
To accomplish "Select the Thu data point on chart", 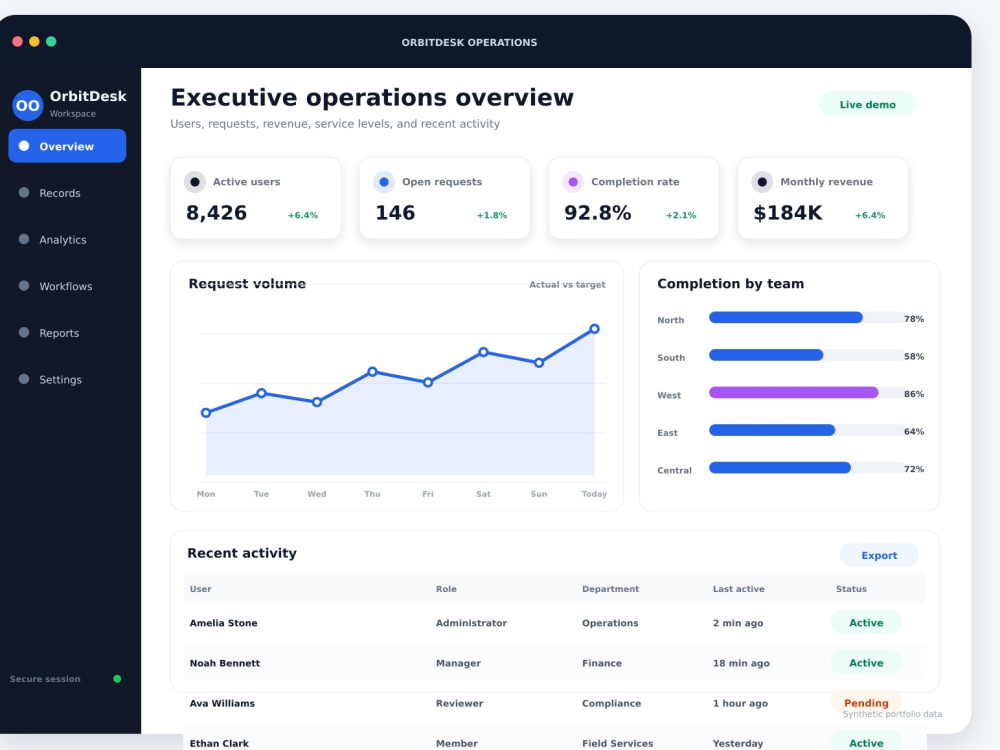I will coord(372,371).
